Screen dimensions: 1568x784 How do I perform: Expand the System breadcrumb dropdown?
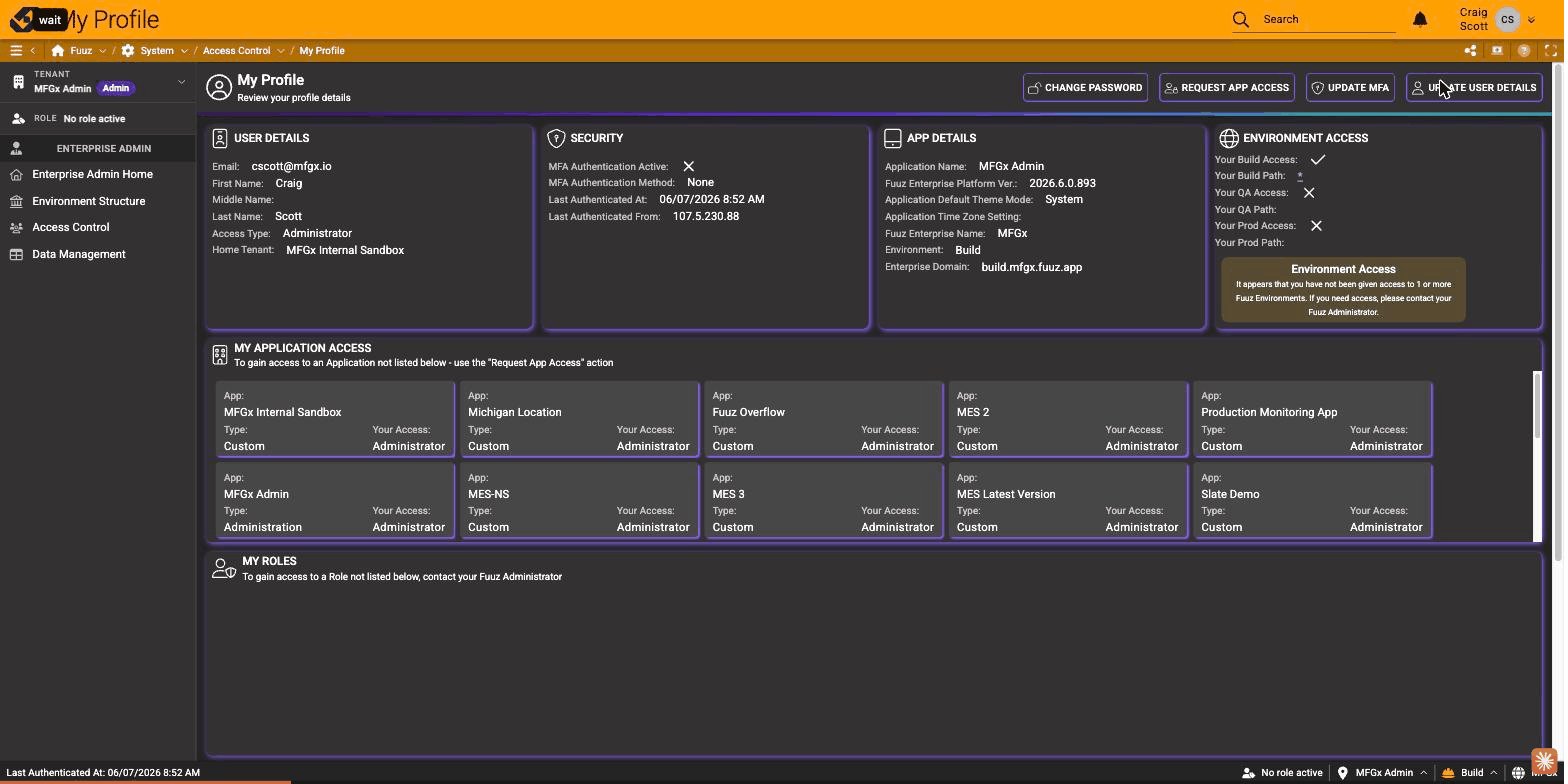(184, 50)
